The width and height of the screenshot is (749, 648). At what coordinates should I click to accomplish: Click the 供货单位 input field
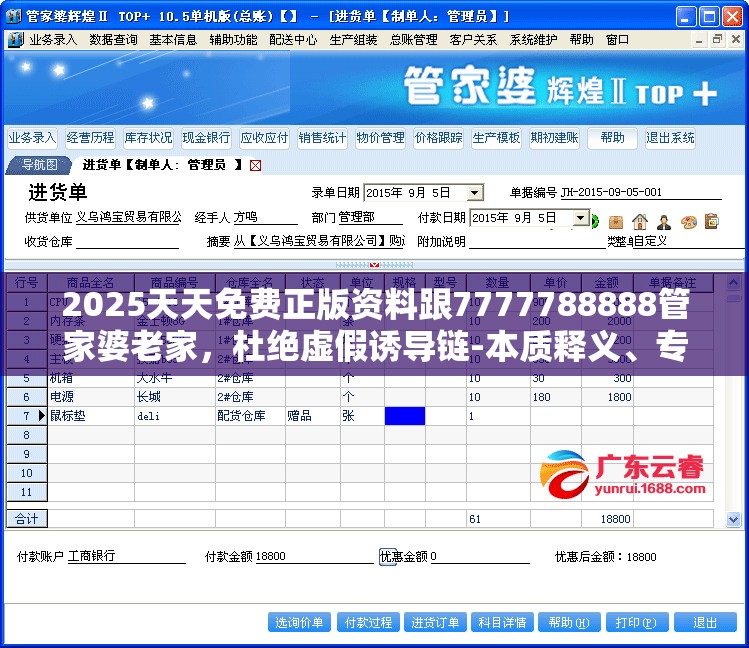(129, 218)
